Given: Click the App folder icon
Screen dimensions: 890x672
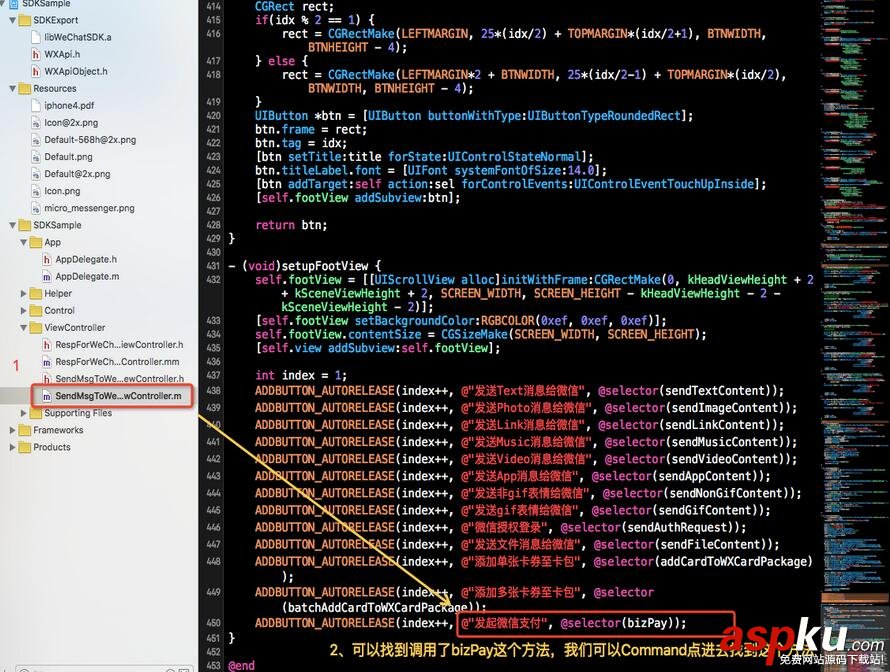Looking at the screenshot, I should tap(36, 242).
